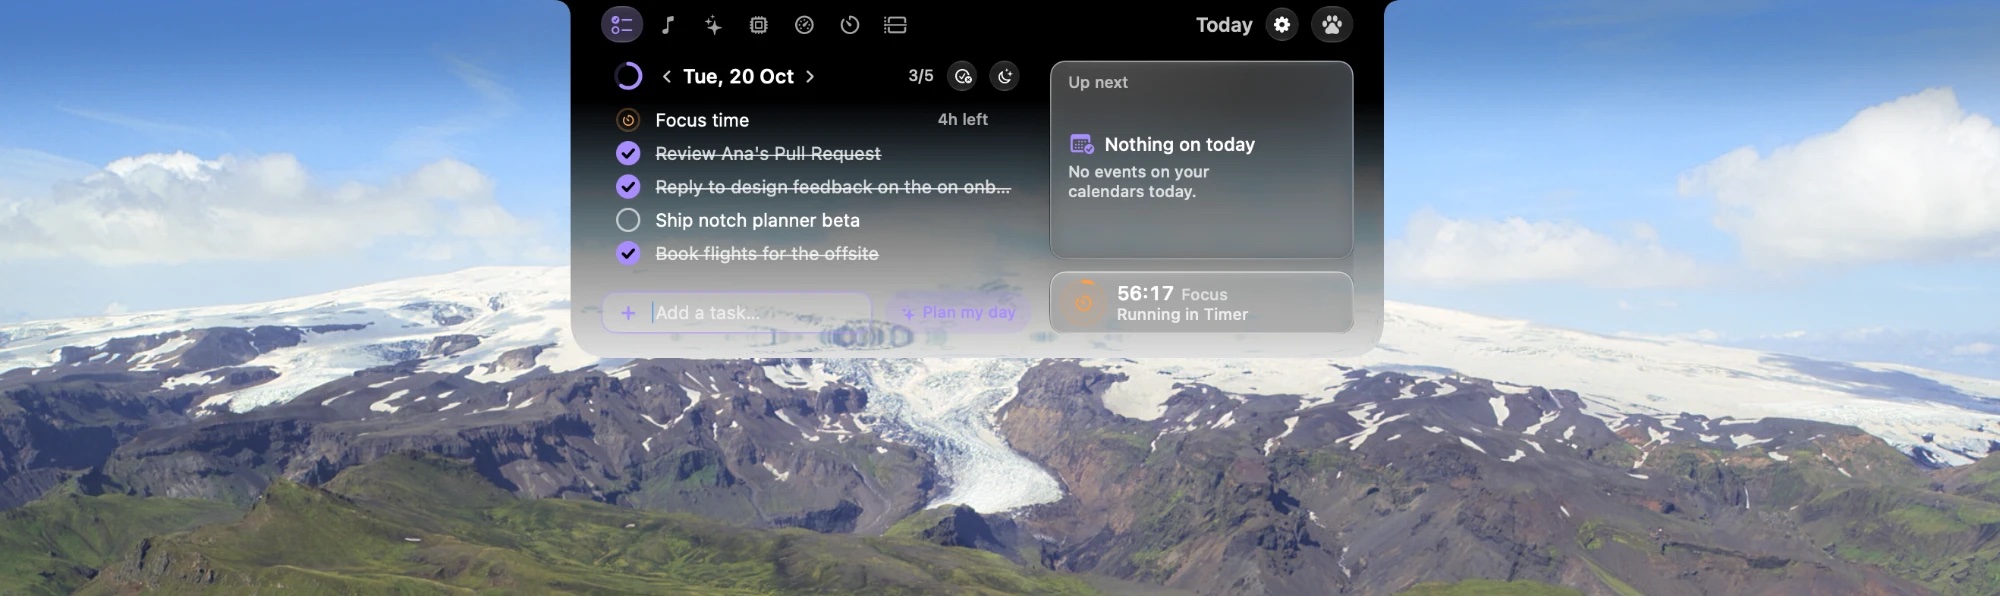Viewport: 2000px width, 596px height.
Task: Click the moon wind-down icon
Action: (x=1005, y=76)
